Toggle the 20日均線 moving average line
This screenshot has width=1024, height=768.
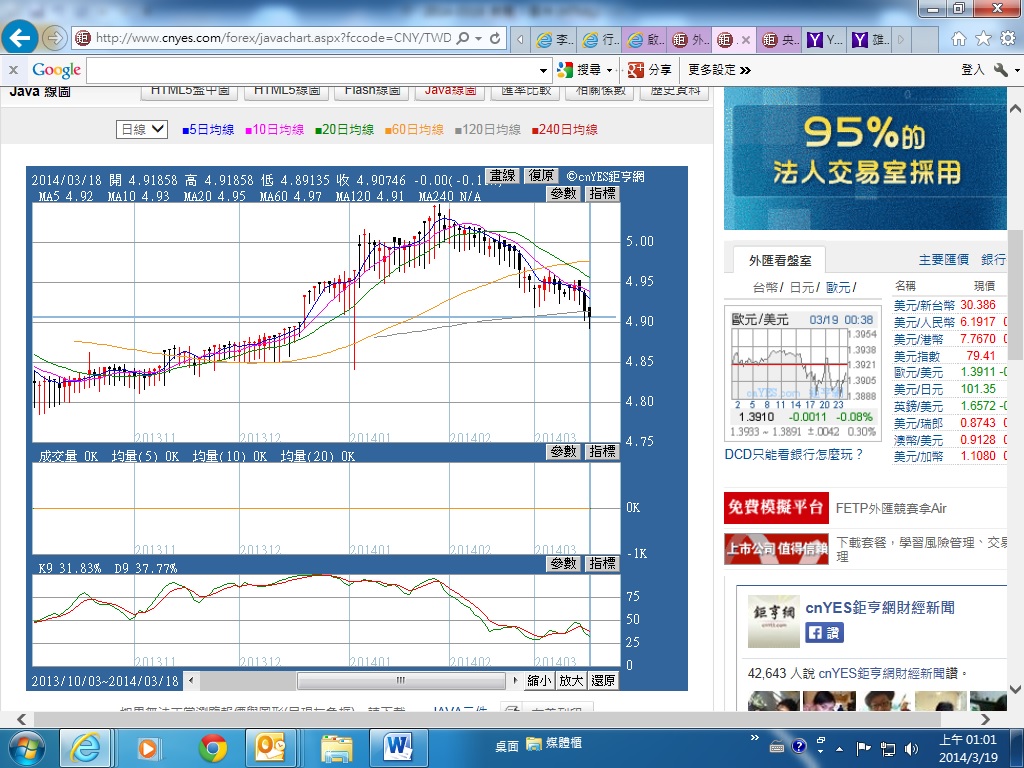(344, 129)
